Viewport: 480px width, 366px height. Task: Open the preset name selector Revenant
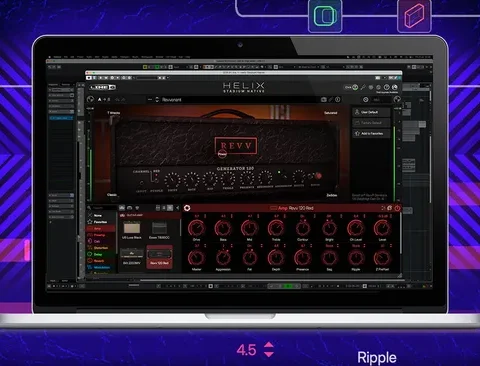pos(172,100)
